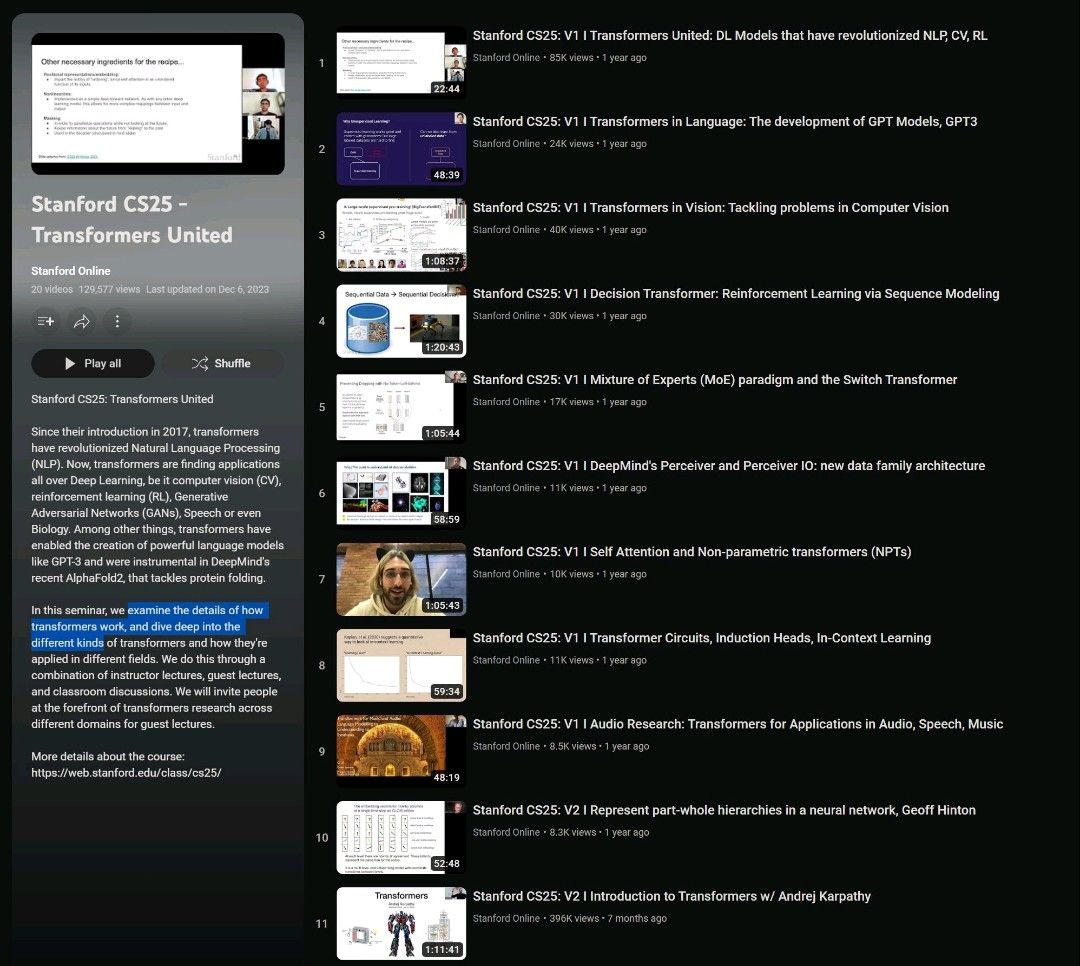The width and height of the screenshot is (1080, 966).
Task: Open thumbnail of Transformers in Vision video
Action: pos(401,235)
